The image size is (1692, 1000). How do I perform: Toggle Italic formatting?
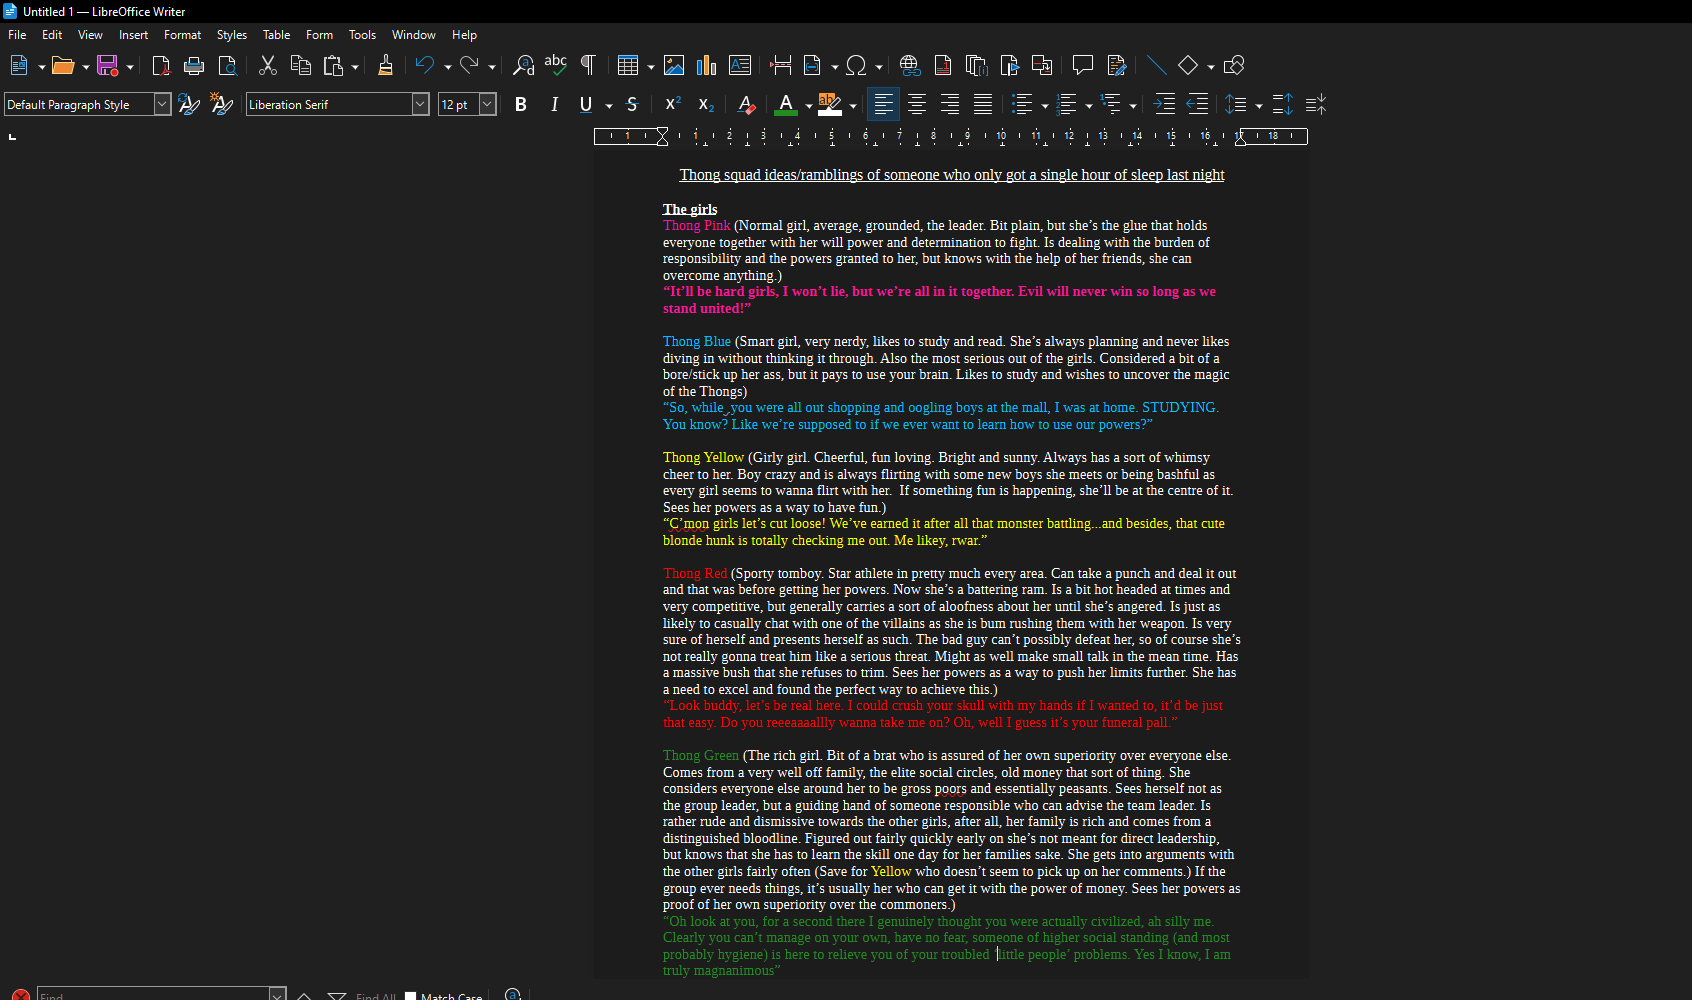(554, 104)
